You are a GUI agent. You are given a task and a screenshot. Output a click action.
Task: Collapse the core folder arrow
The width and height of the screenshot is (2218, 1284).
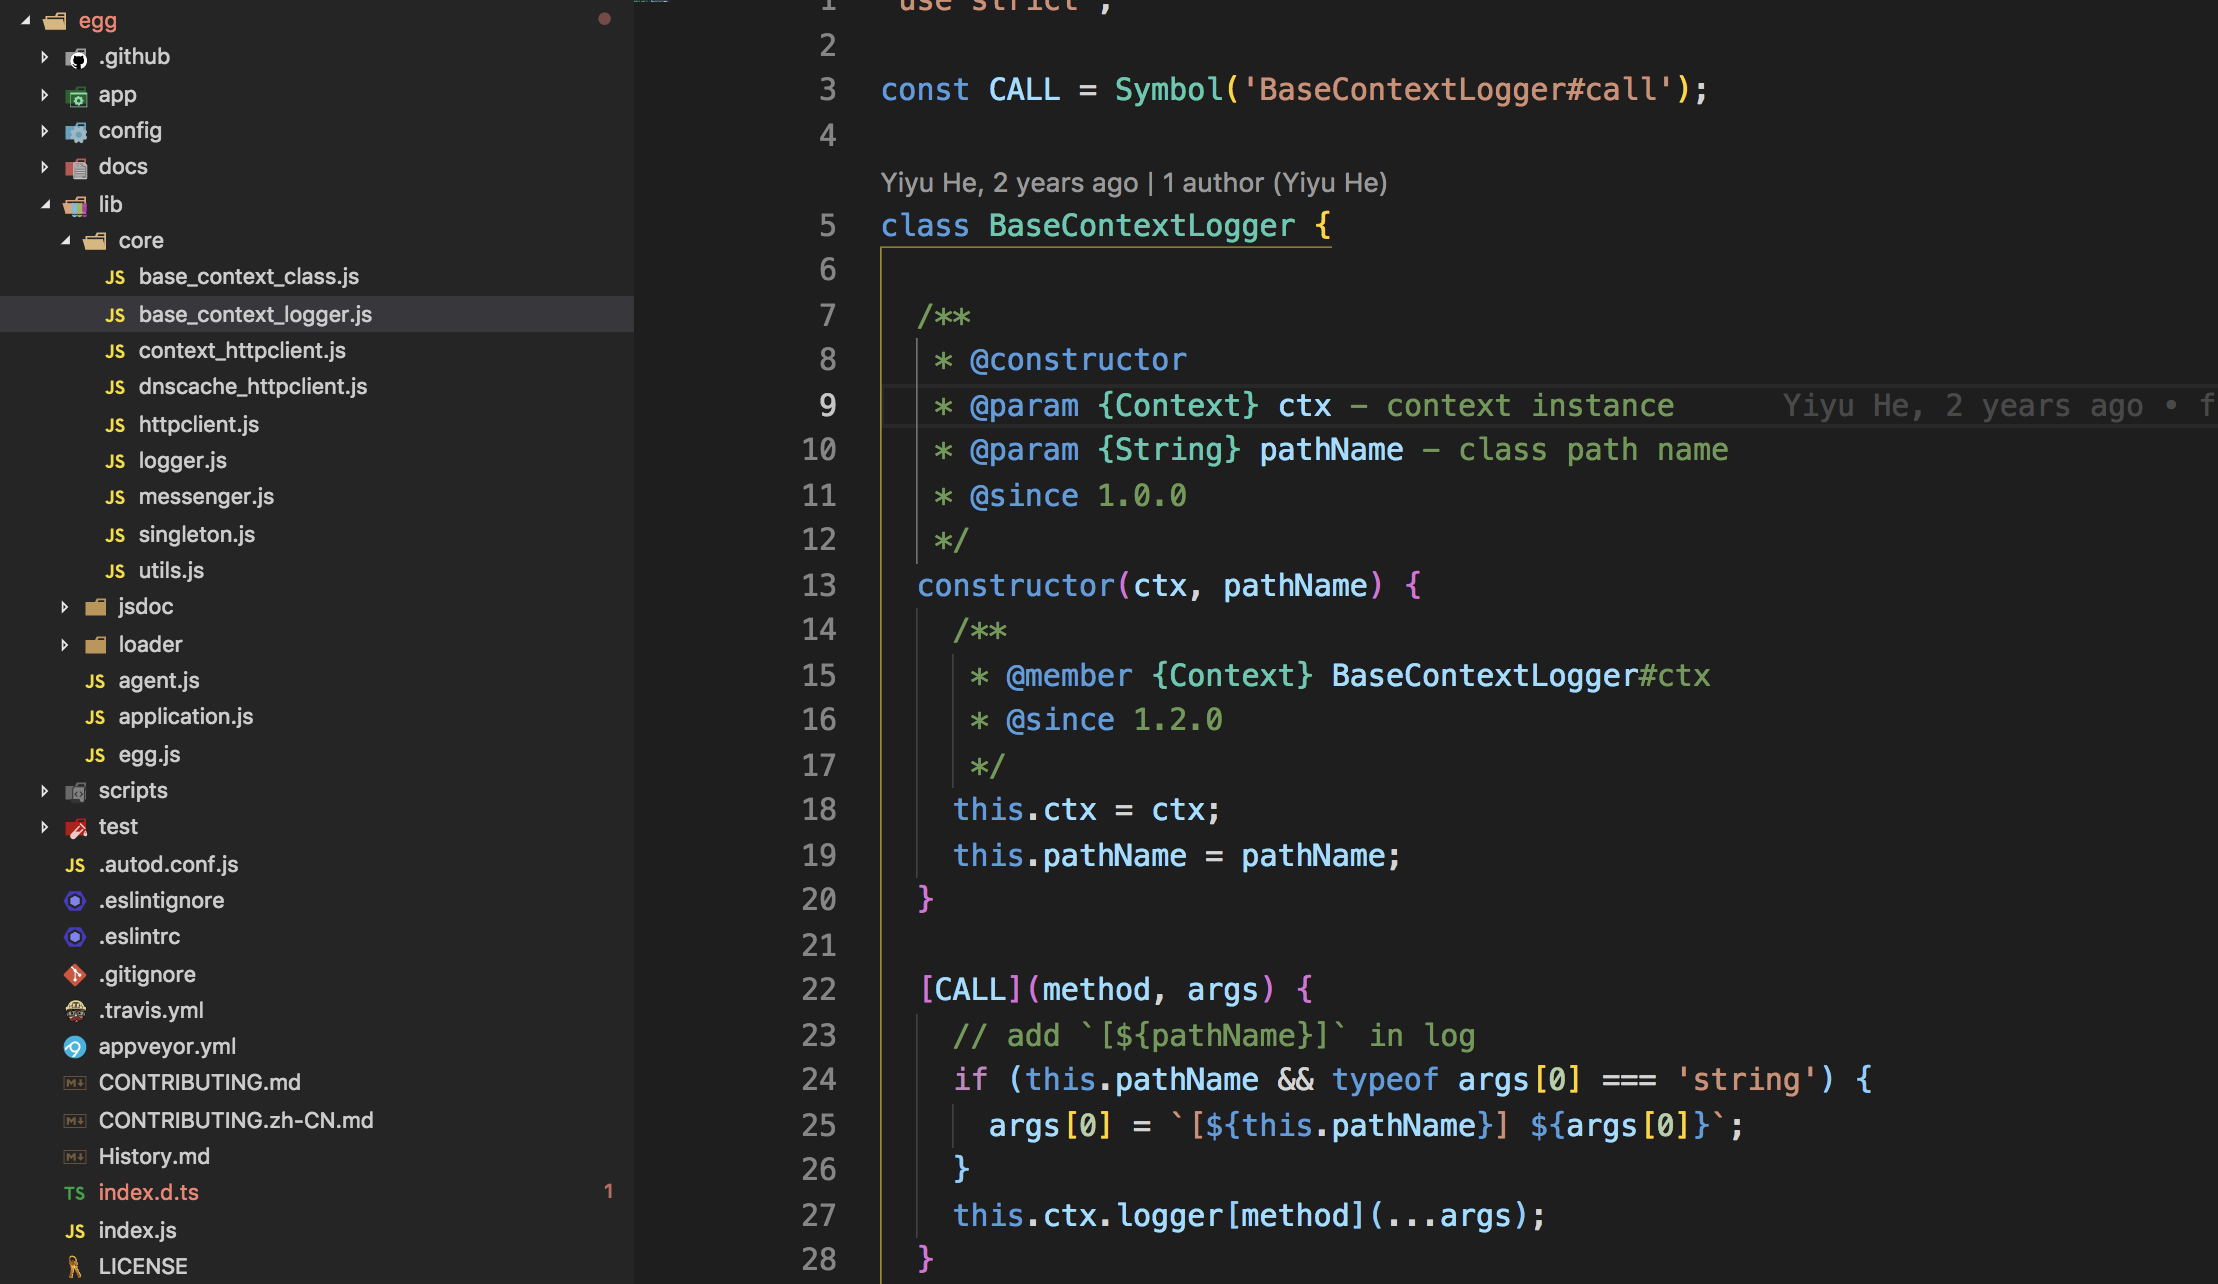coord(66,240)
